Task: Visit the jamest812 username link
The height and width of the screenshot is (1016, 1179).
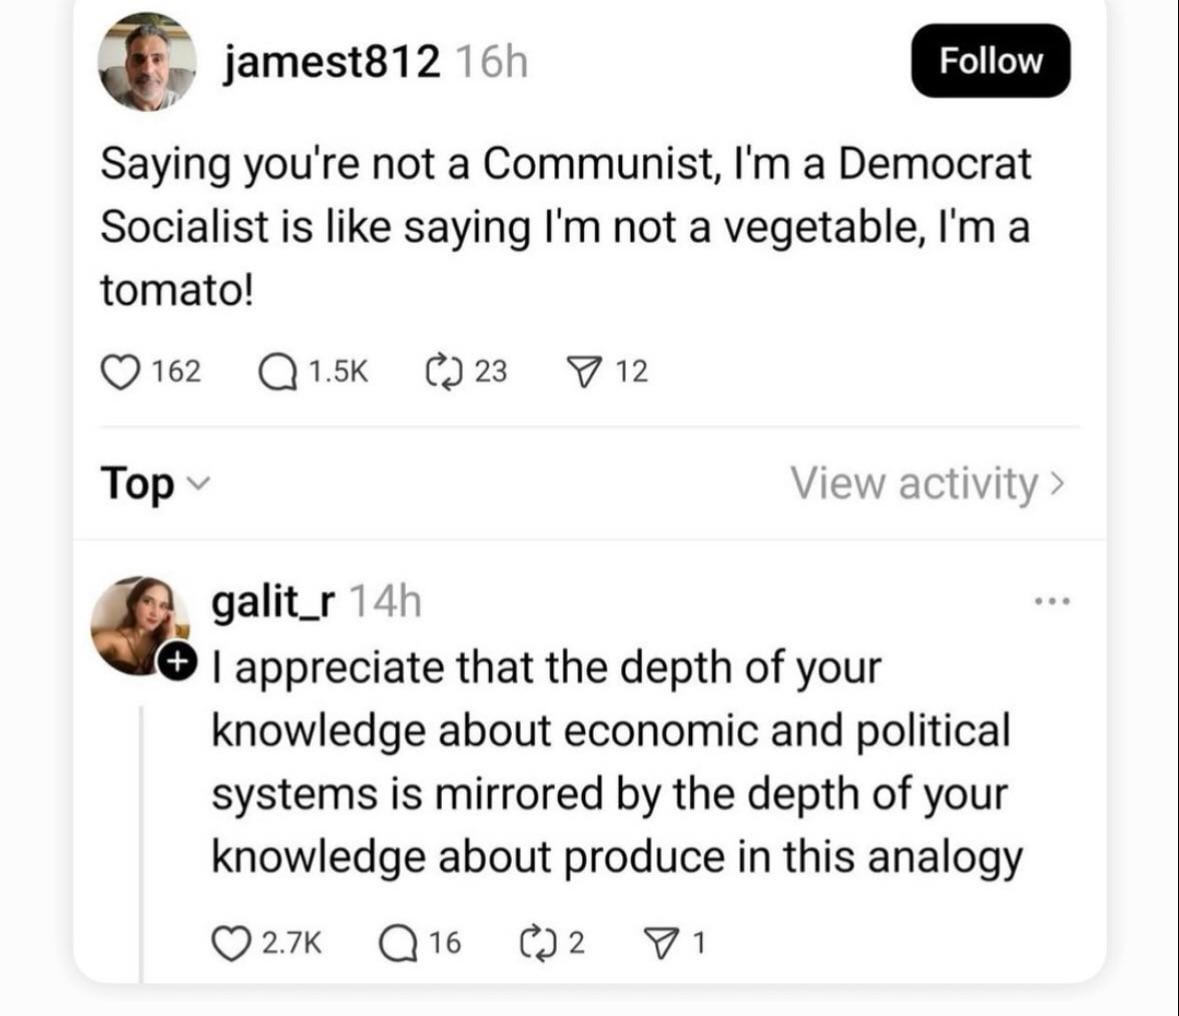Action: pyautogui.click(x=331, y=63)
